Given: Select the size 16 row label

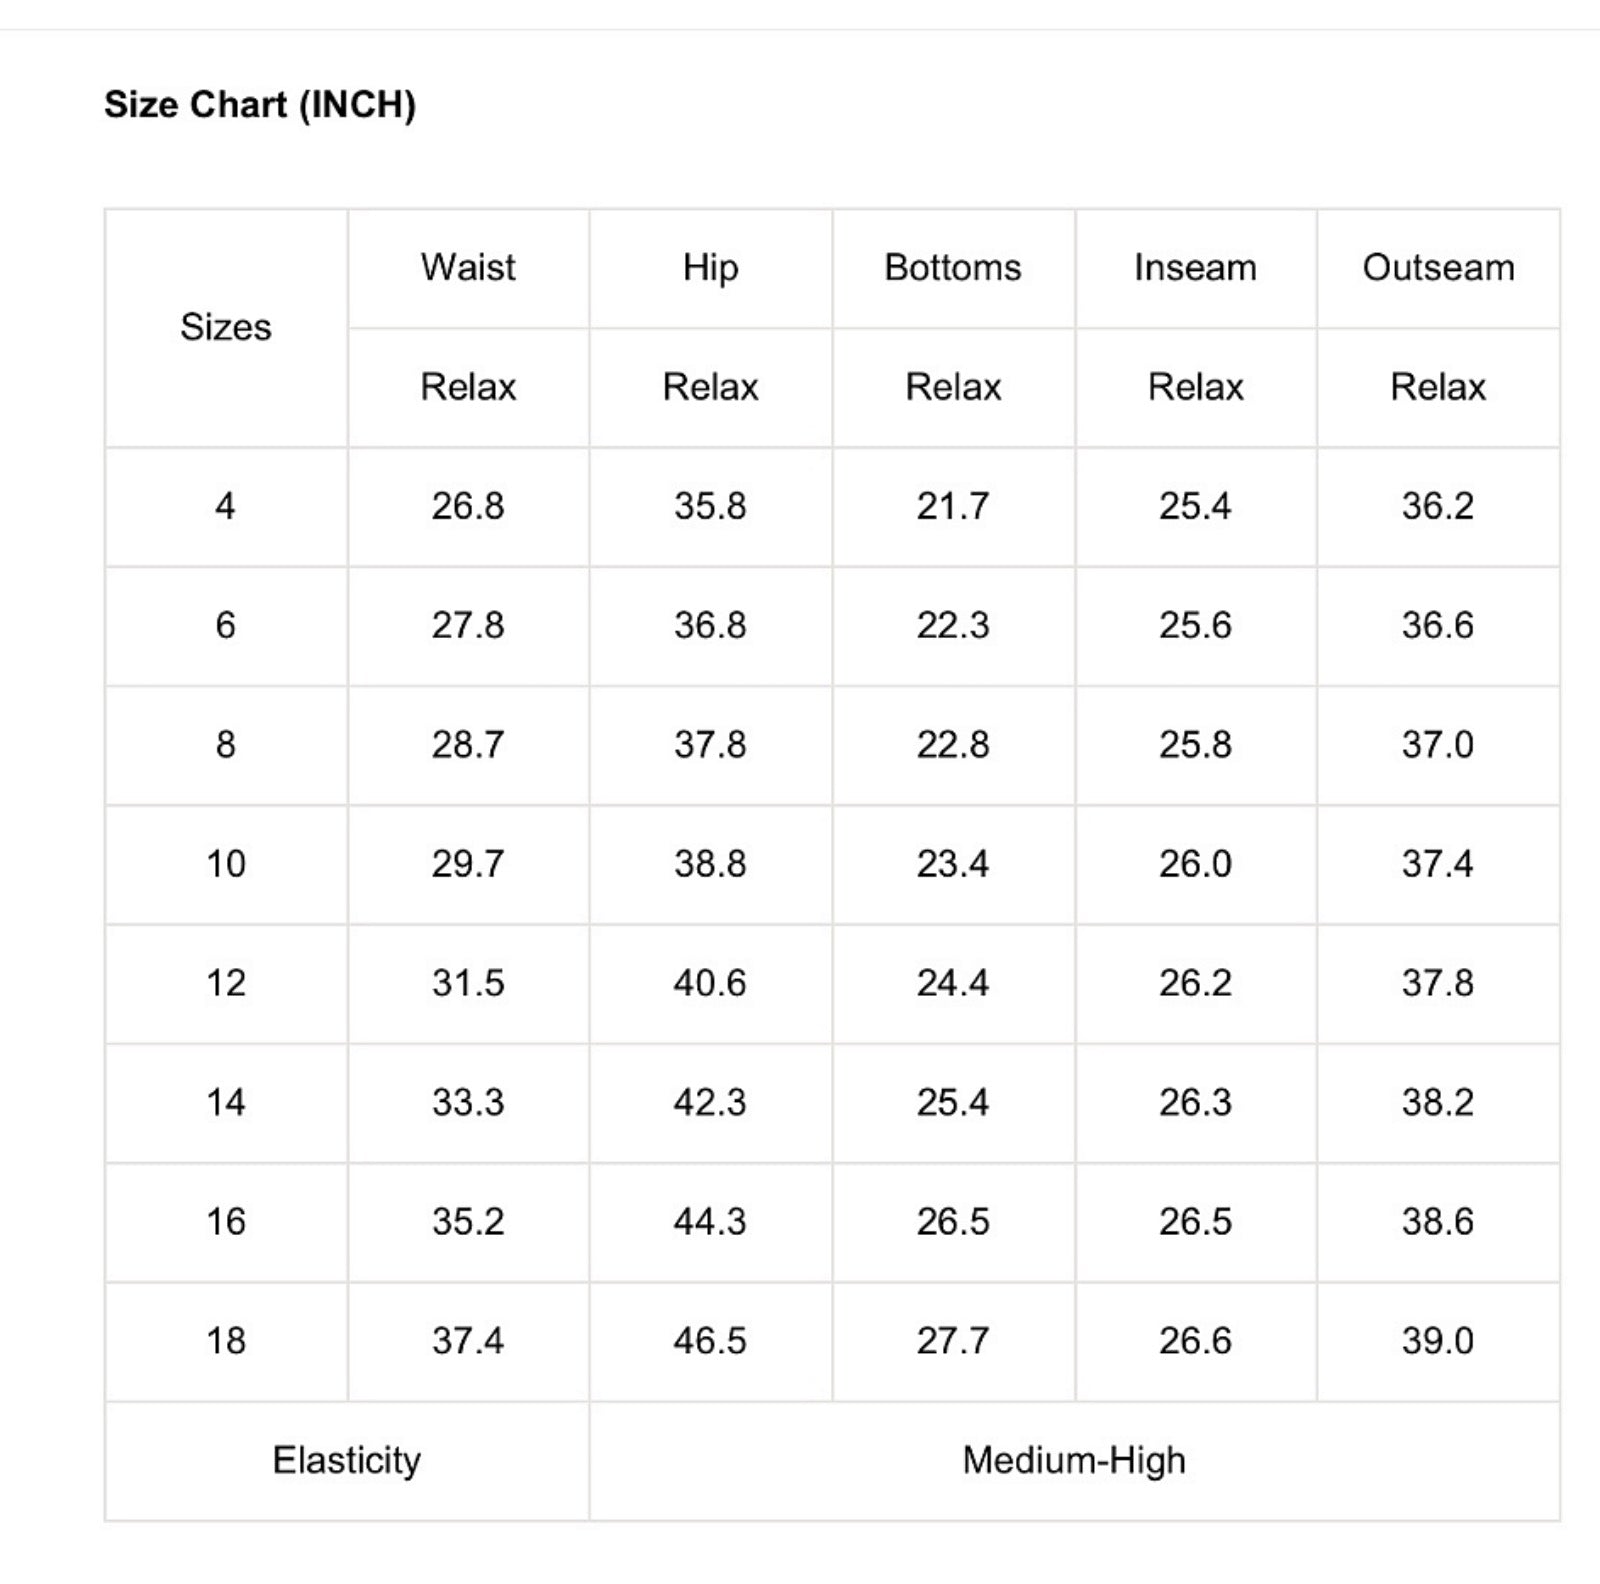Looking at the screenshot, I should click(x=226, y=1221).
